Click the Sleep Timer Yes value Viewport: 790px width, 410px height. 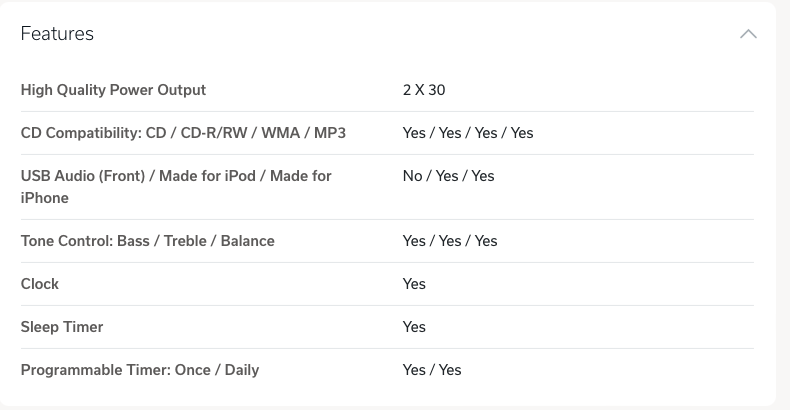click(414, 327)
